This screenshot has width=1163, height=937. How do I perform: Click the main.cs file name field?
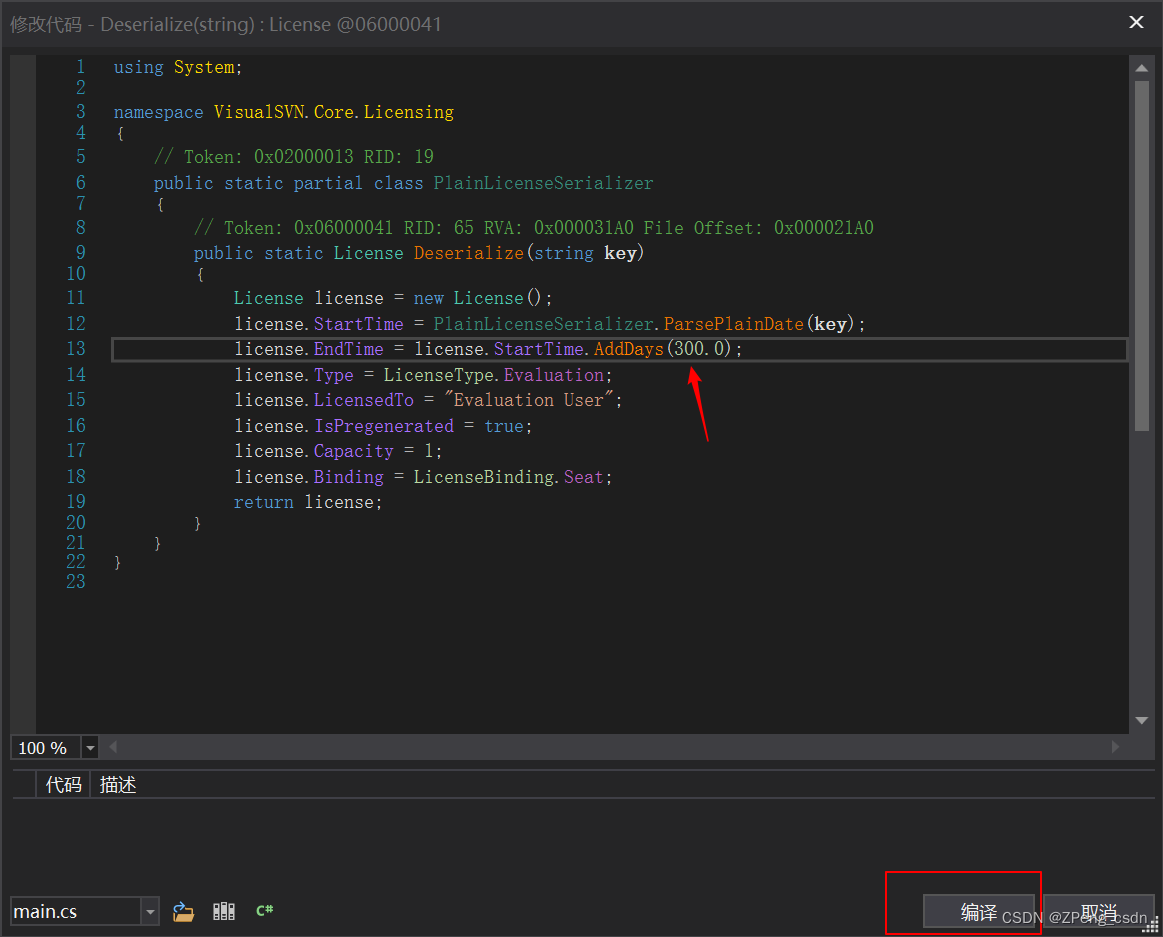click(x=76, y=911)
